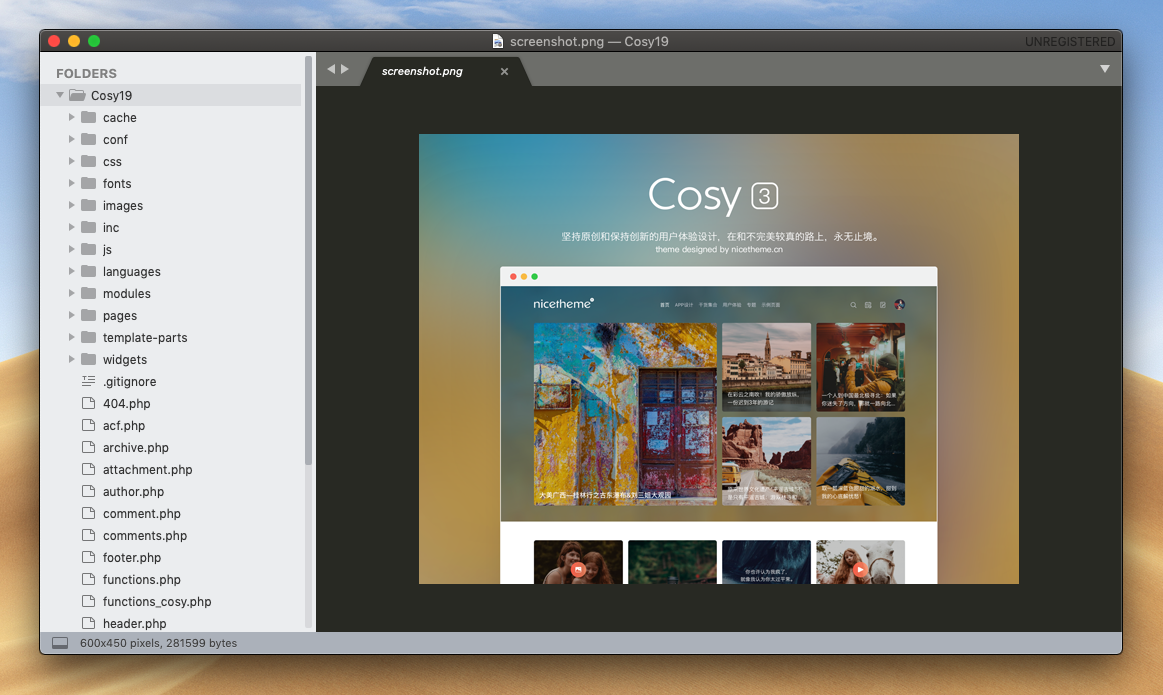The image size is (1163, 695).
Task: Click the inc folder icon
Action: [x=89, y=227]
